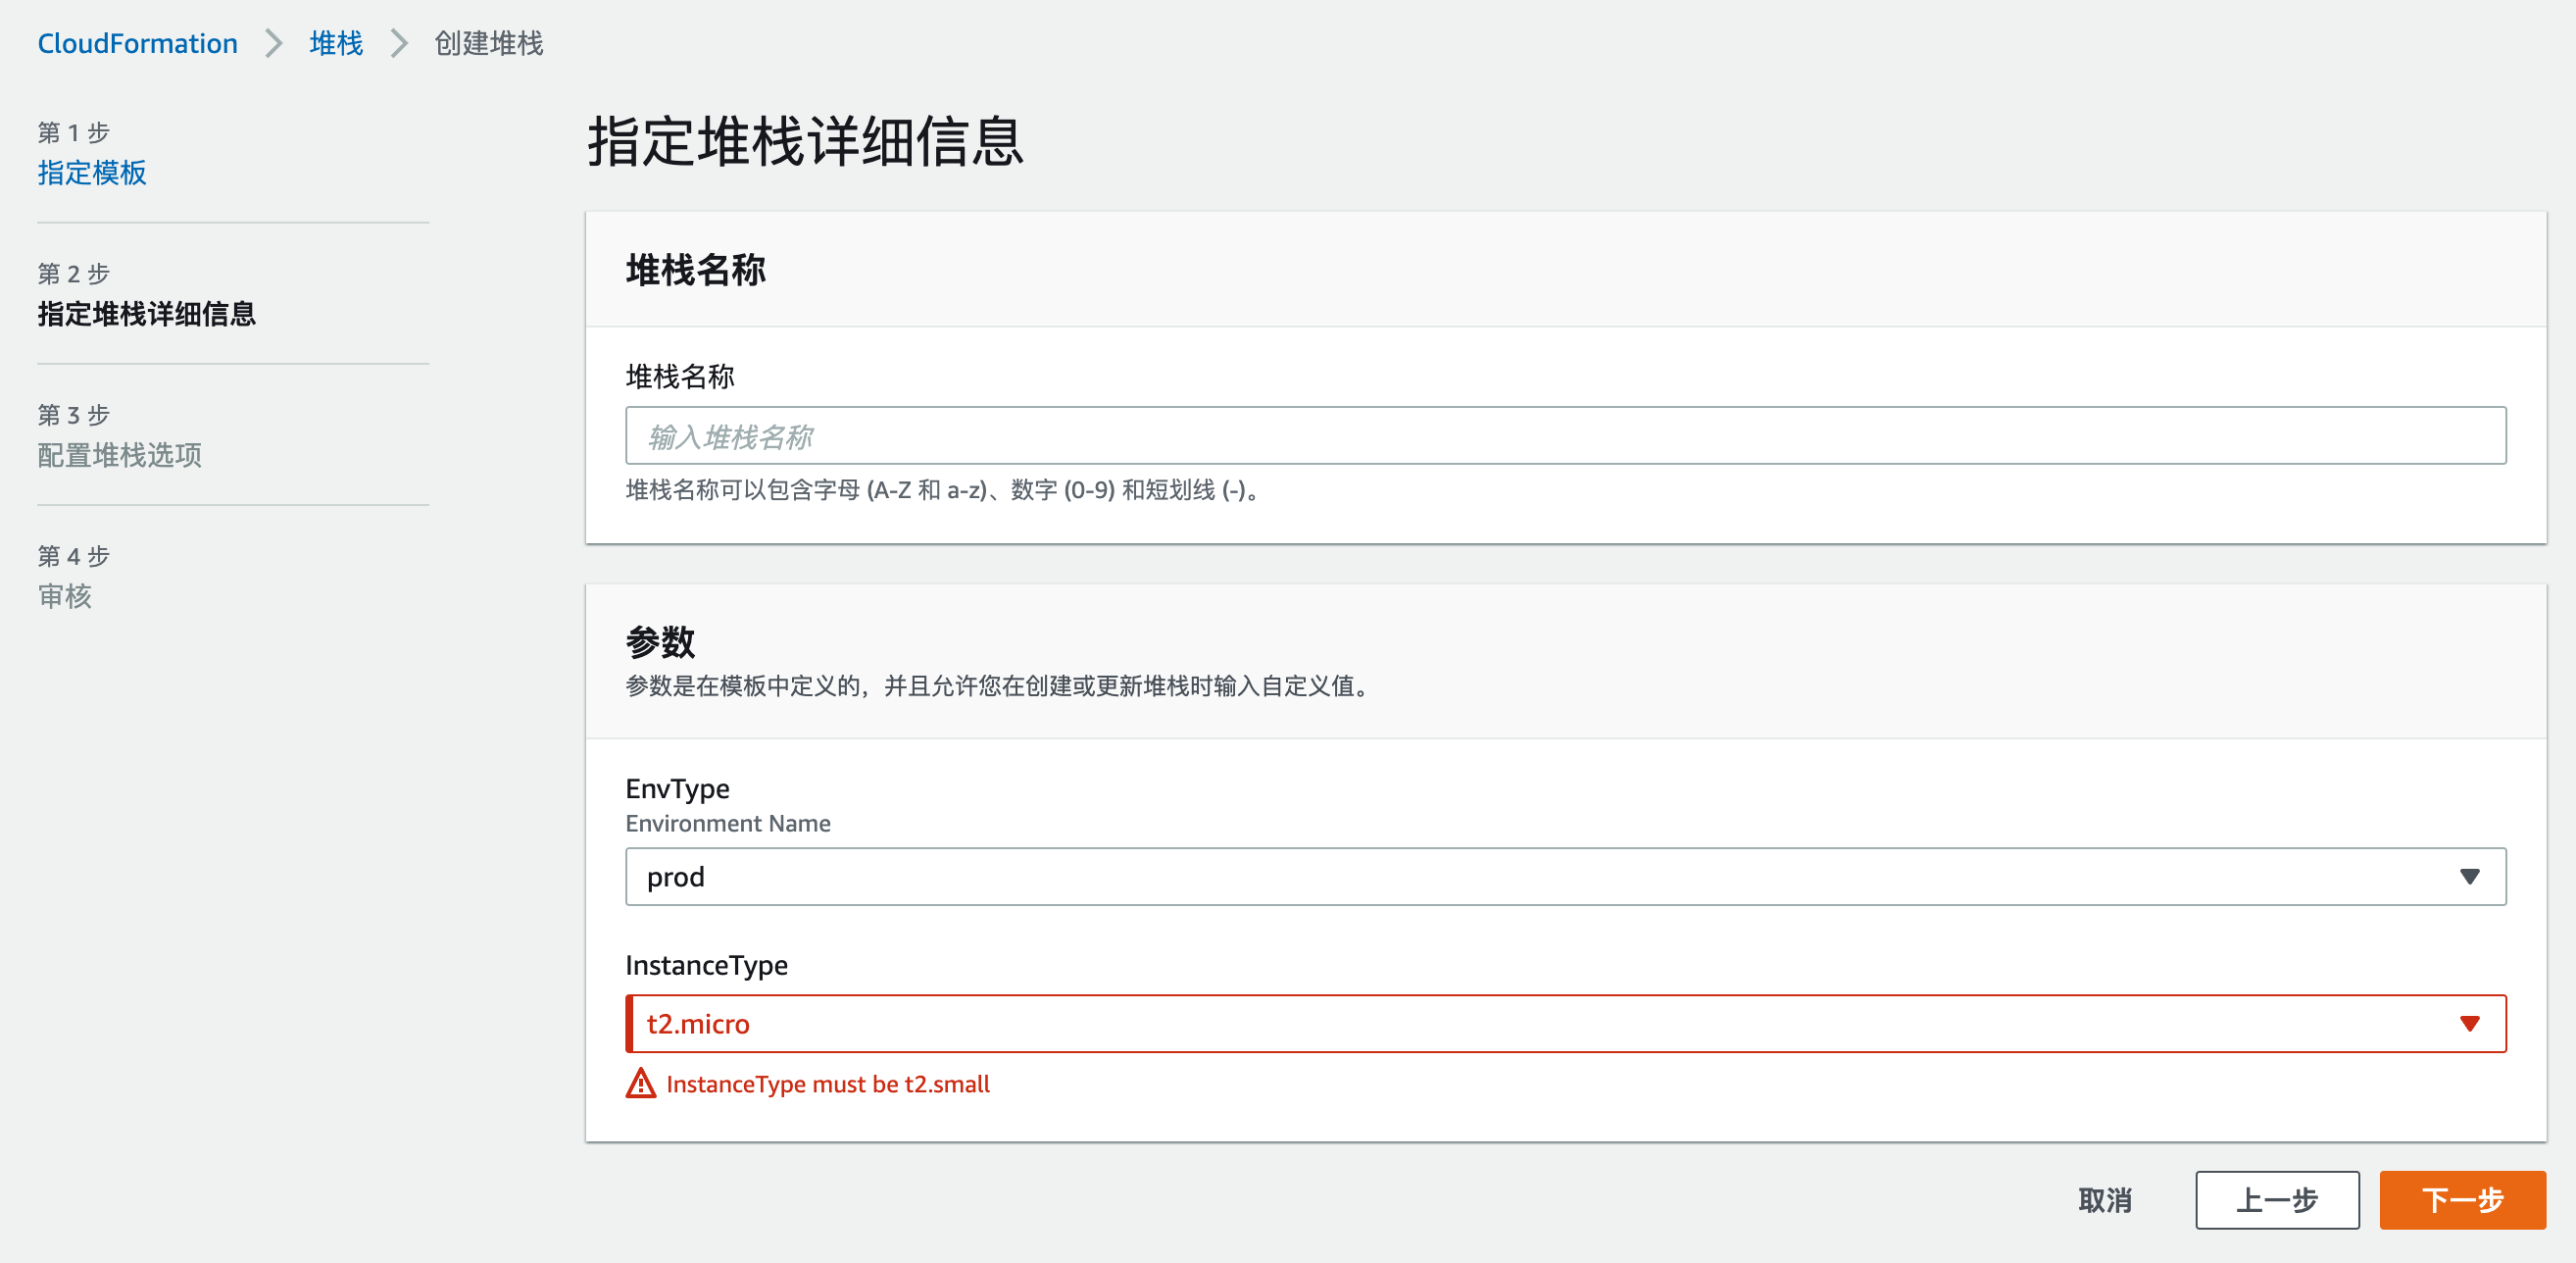Click the EnvType dropdown arrow icon
This screenshot has height=1263, width=2576.
coord(2469,877)
